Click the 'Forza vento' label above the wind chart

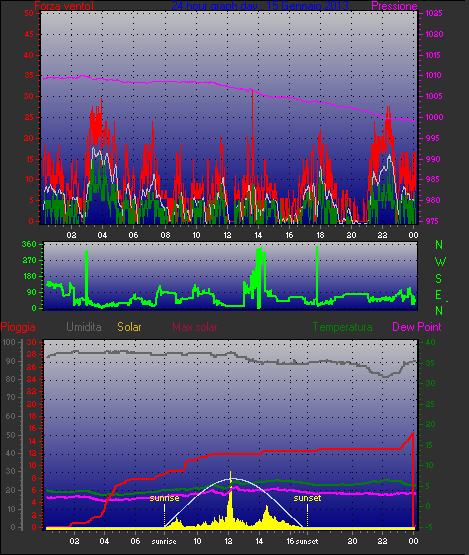point(64,6)
